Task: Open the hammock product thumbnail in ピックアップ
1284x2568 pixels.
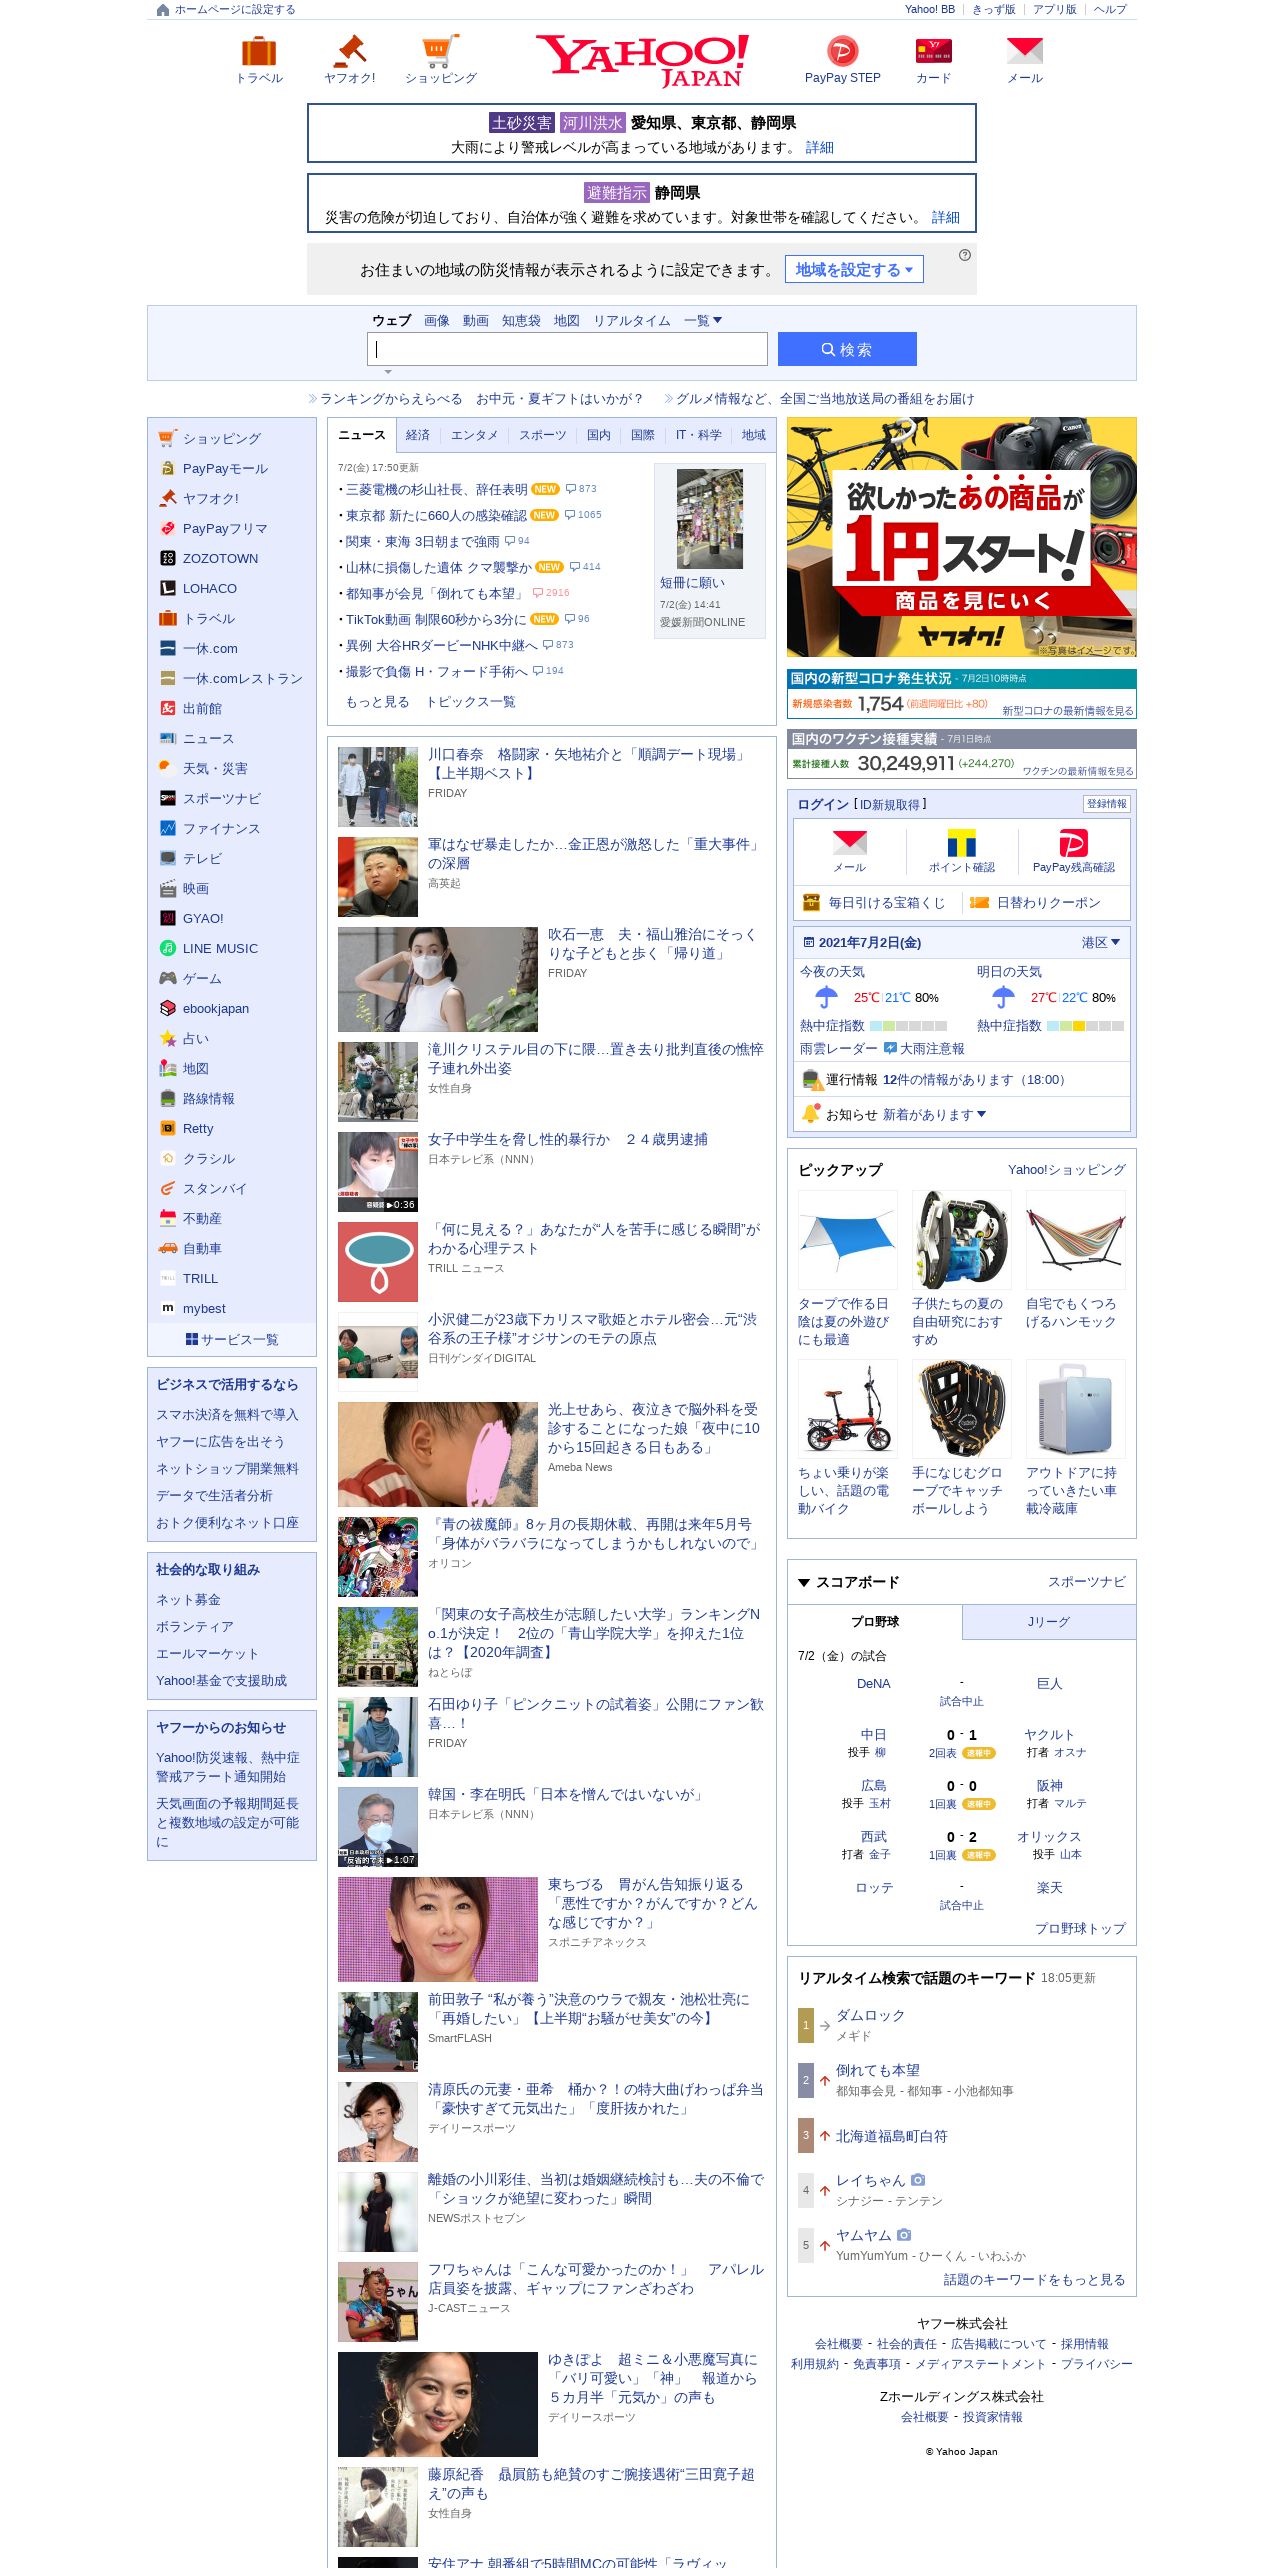Action: (x=1075, y=1239)
